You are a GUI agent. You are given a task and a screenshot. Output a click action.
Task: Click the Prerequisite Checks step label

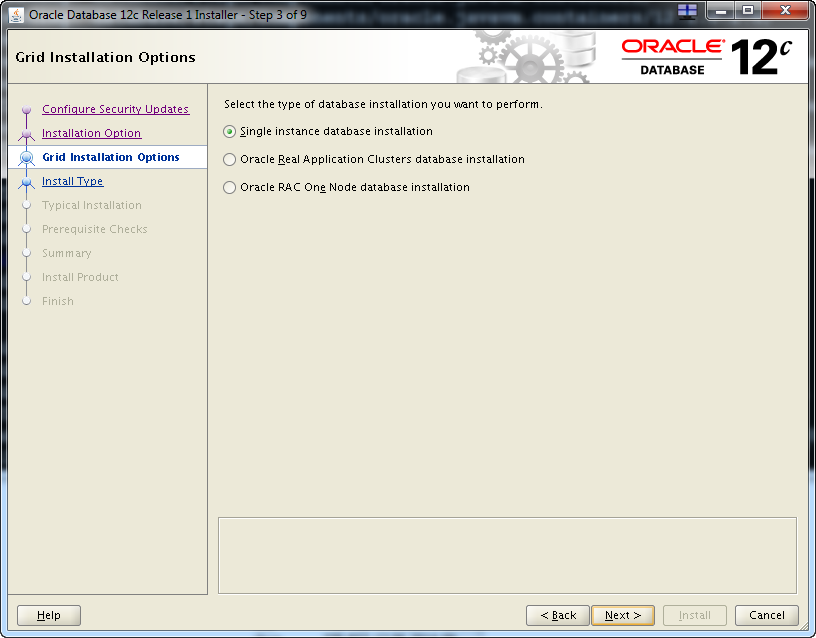[x=95, y=229]
